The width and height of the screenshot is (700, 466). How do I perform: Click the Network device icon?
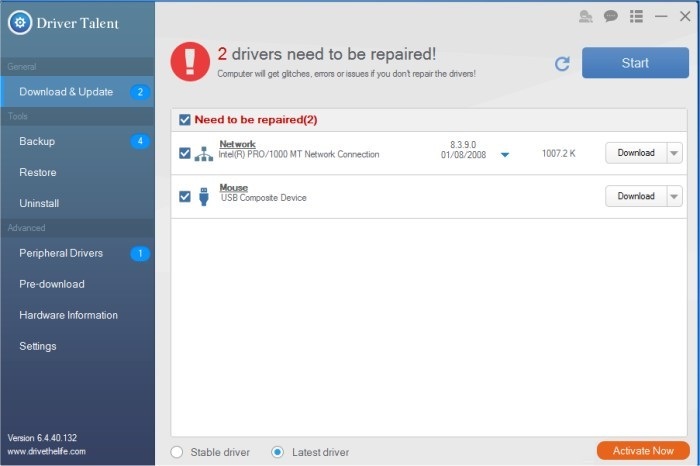(x=204, y=154)
